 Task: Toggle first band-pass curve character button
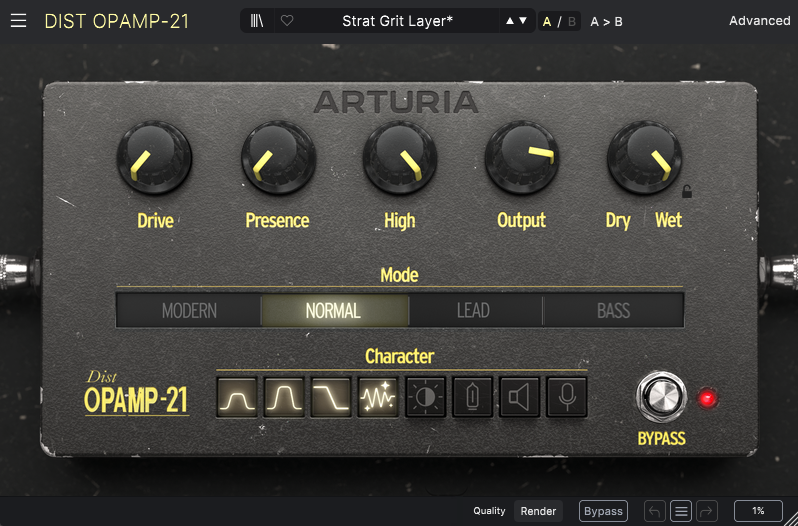pyautogui.click(x=237, y=397)
